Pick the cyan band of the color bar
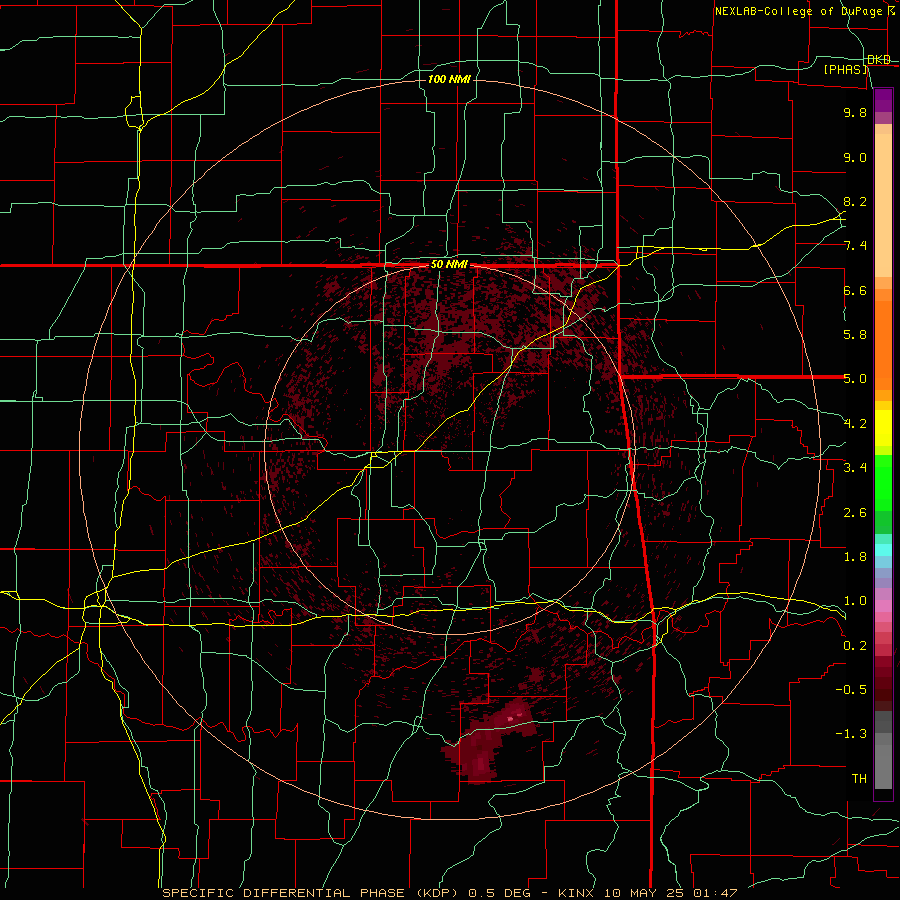Image resolution: width=900 pixels, height=900 pixels. pos(883,550)
